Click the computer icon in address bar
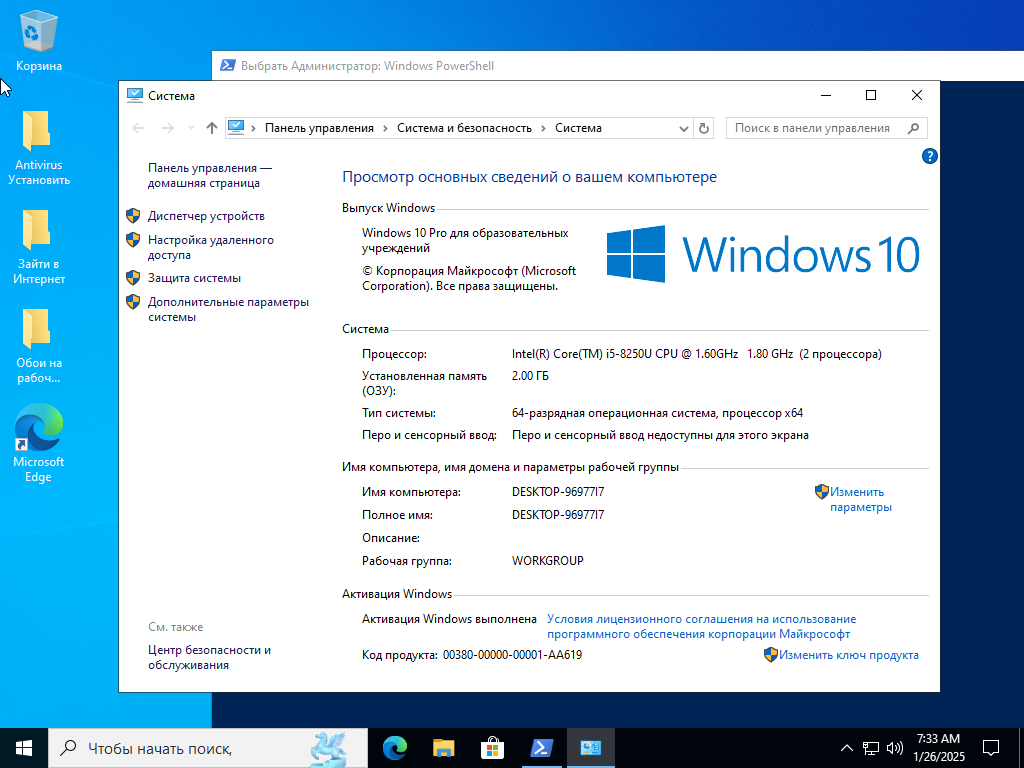 236,128
